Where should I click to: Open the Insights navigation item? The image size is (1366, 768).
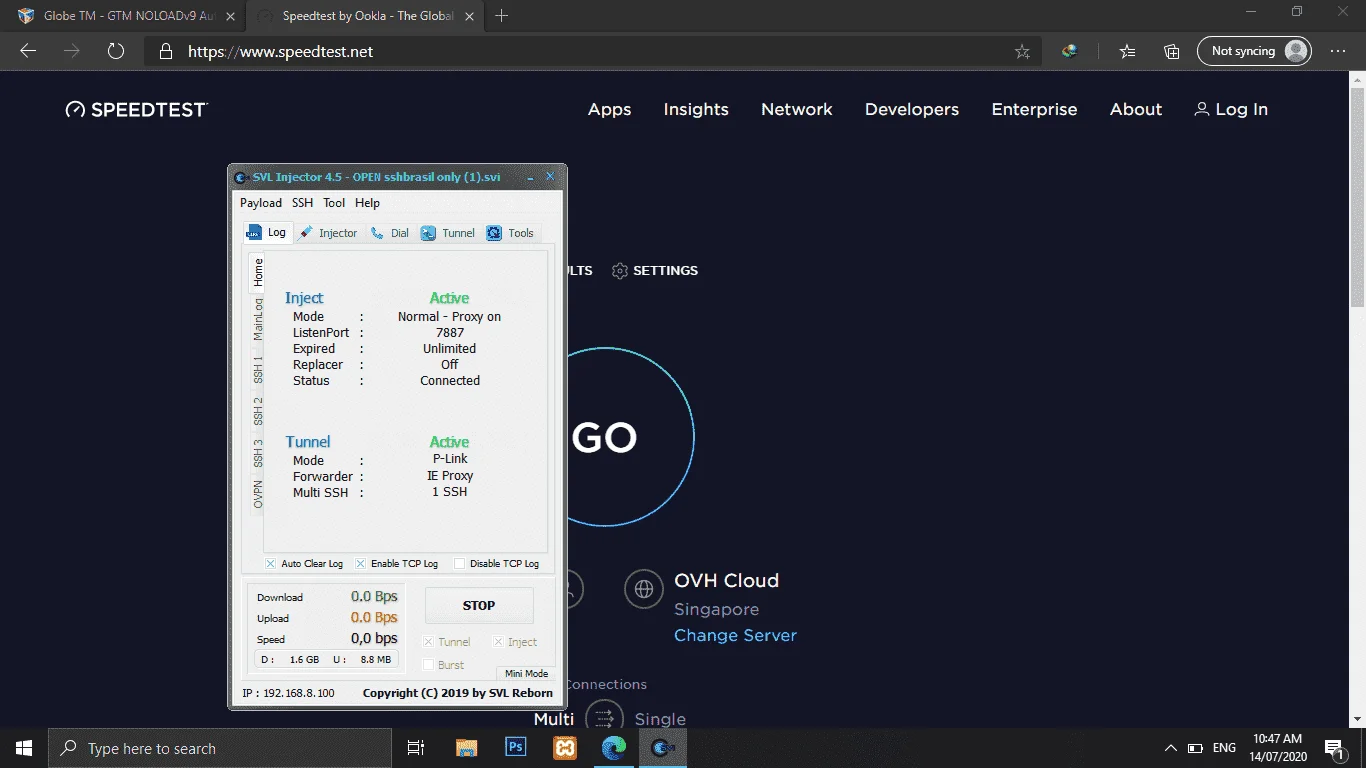click(696, 109)
